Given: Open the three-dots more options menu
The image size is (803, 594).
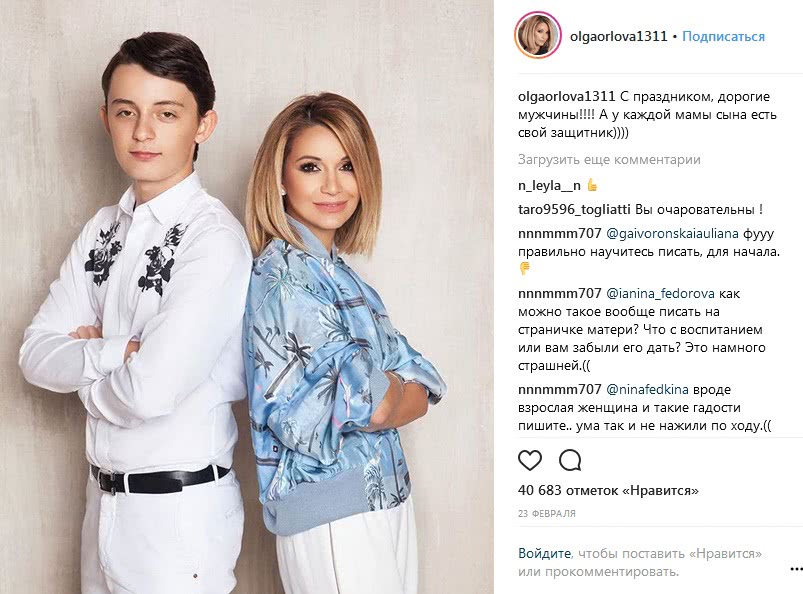Looking at the screenshot, I should [796, 568].
